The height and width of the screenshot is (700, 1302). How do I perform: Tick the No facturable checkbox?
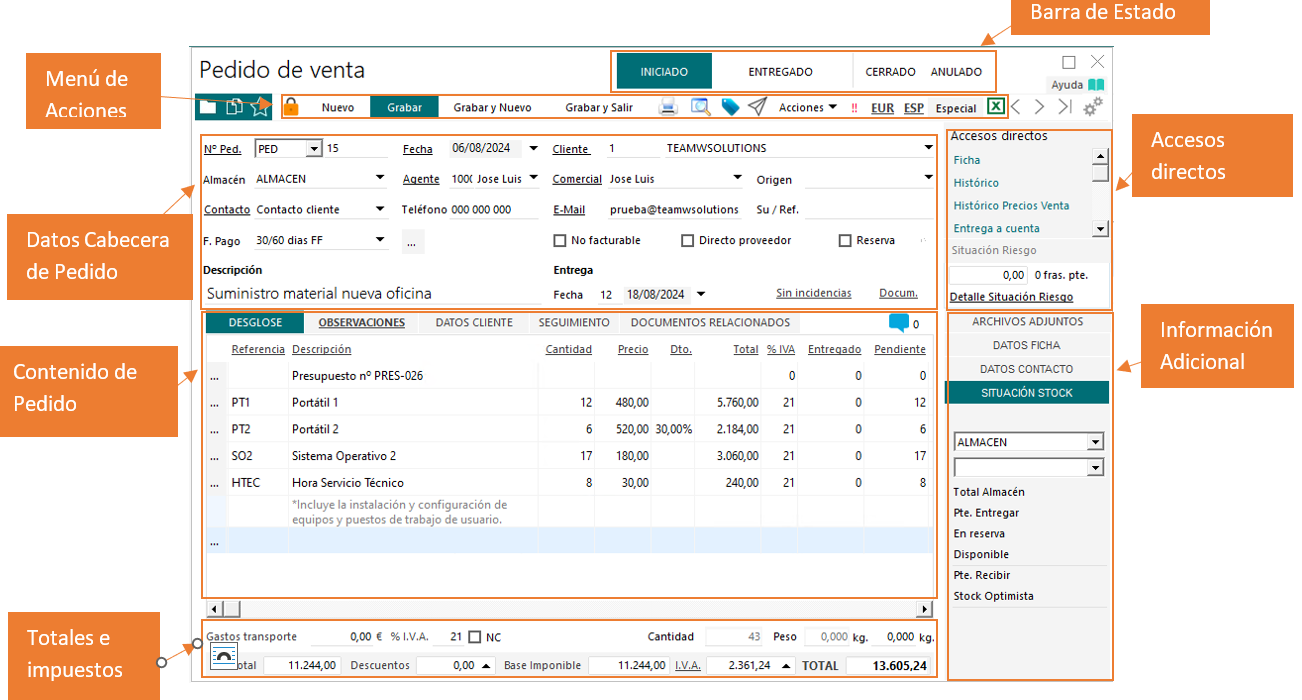[x=560, y=241]
